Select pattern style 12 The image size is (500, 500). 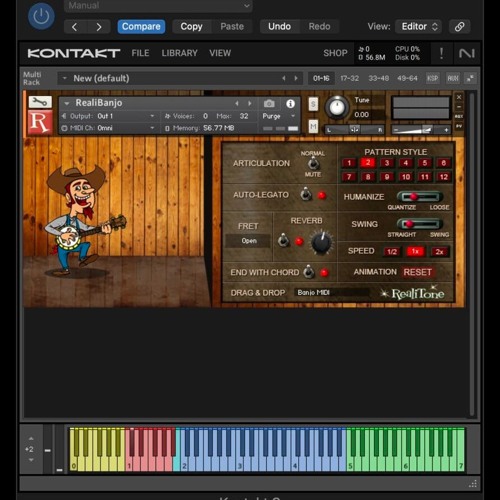pyautogui.click(x=443, y=177)
